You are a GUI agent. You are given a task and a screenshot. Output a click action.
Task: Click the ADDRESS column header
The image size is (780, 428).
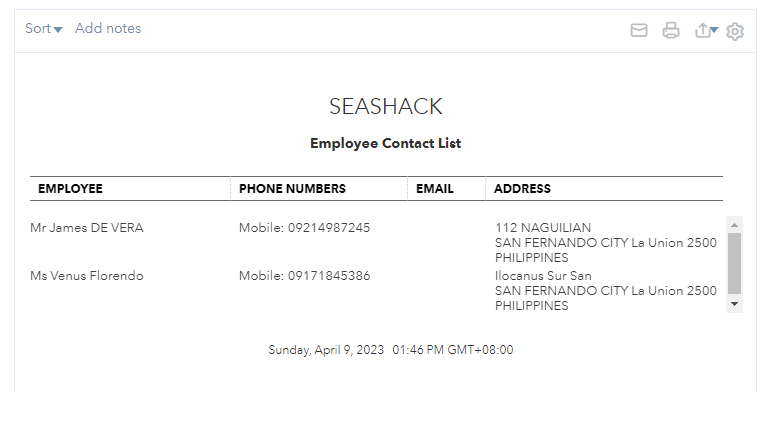click(x=522, y=189)
